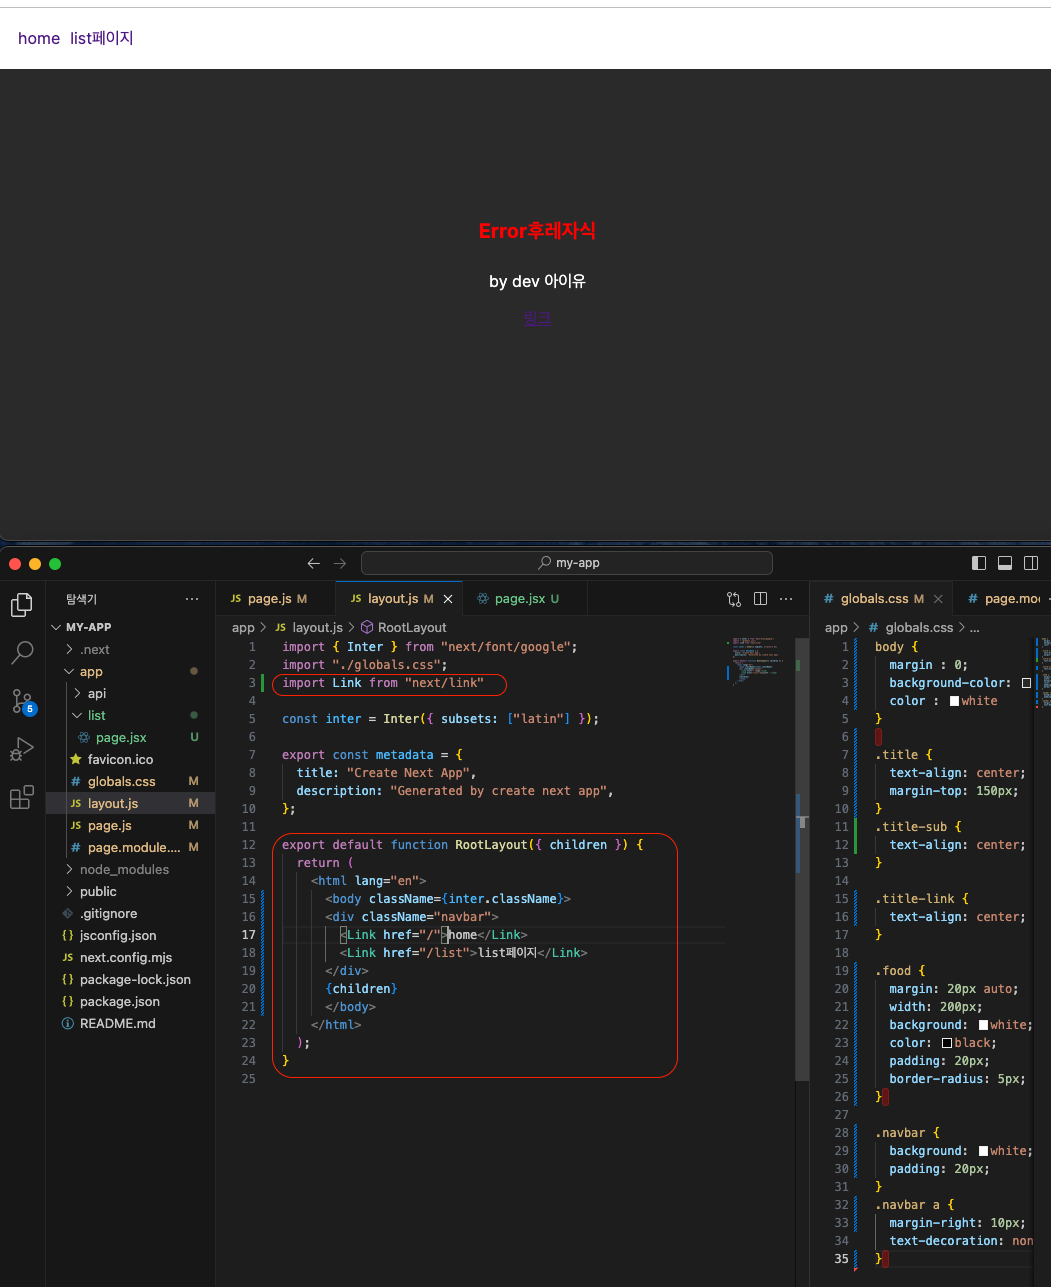Split the layout.js editor to the right
Screen dimensions: 1051x1287
coord(760,599)
